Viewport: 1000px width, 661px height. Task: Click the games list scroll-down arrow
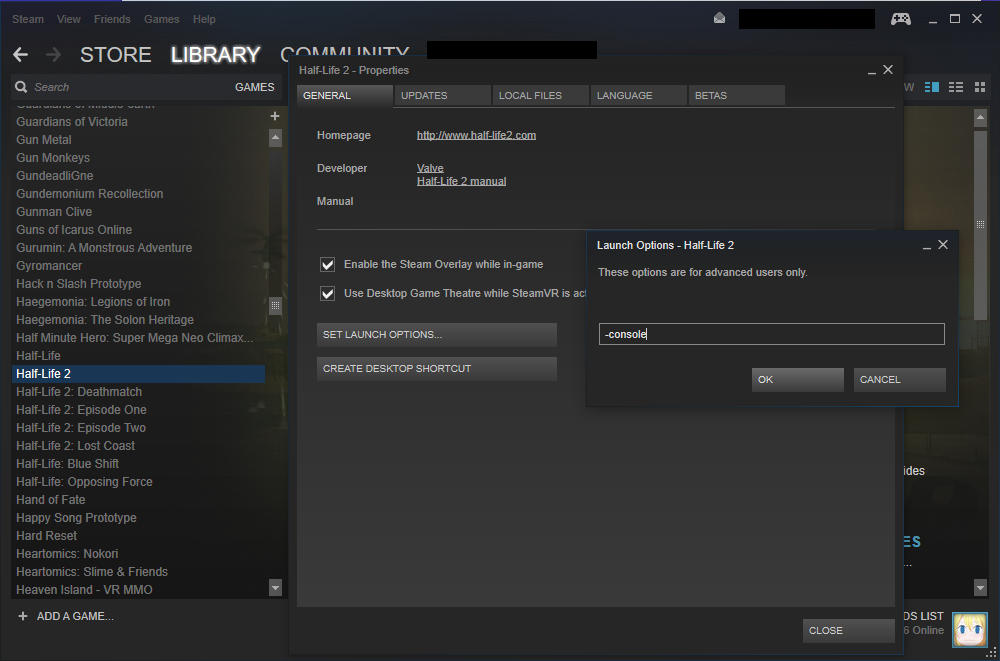tap(276, 587)
